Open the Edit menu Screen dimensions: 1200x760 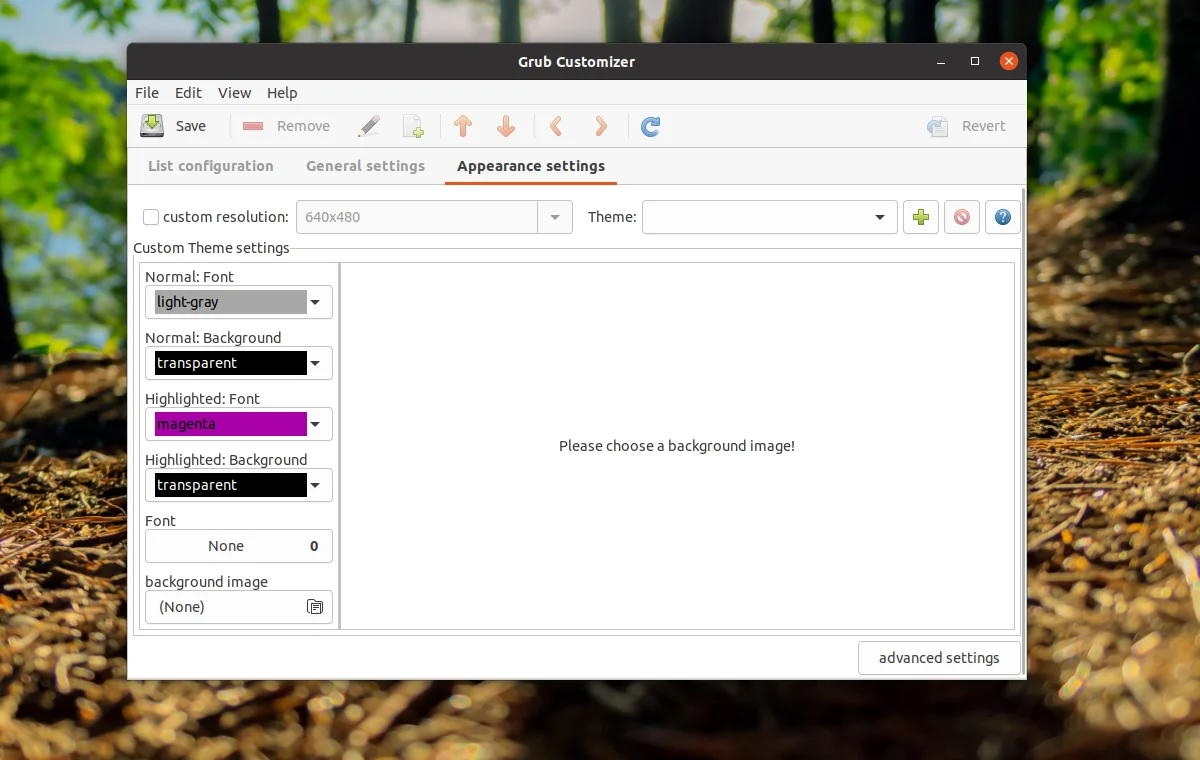pyautogui.click(x=188, y=93)
